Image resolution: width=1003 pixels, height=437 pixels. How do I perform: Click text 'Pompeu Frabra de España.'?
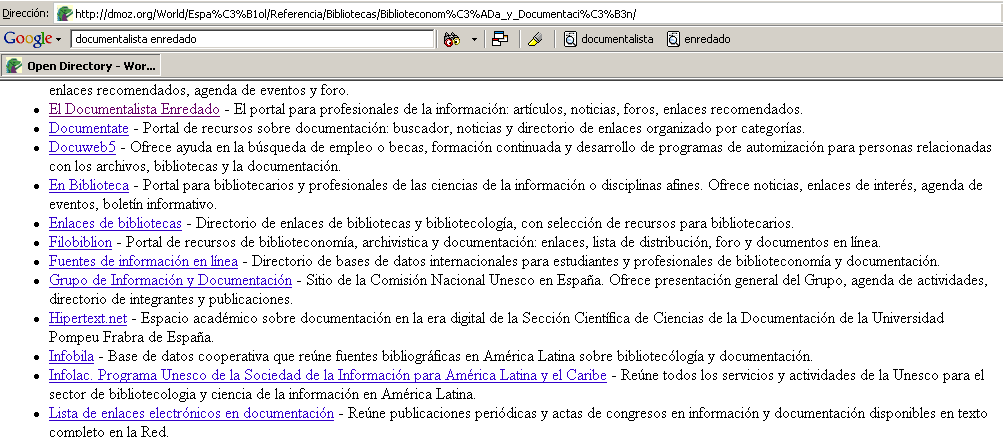131,337
